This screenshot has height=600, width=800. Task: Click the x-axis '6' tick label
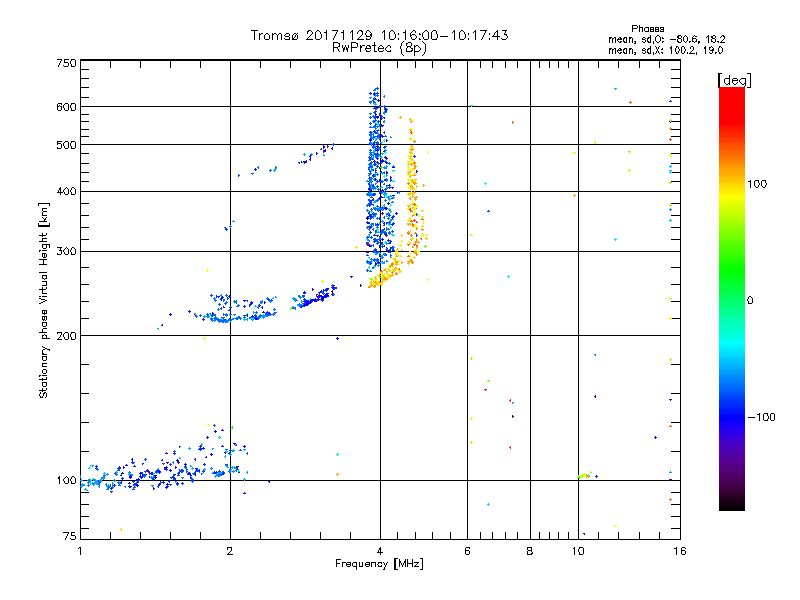pos(467,551)
